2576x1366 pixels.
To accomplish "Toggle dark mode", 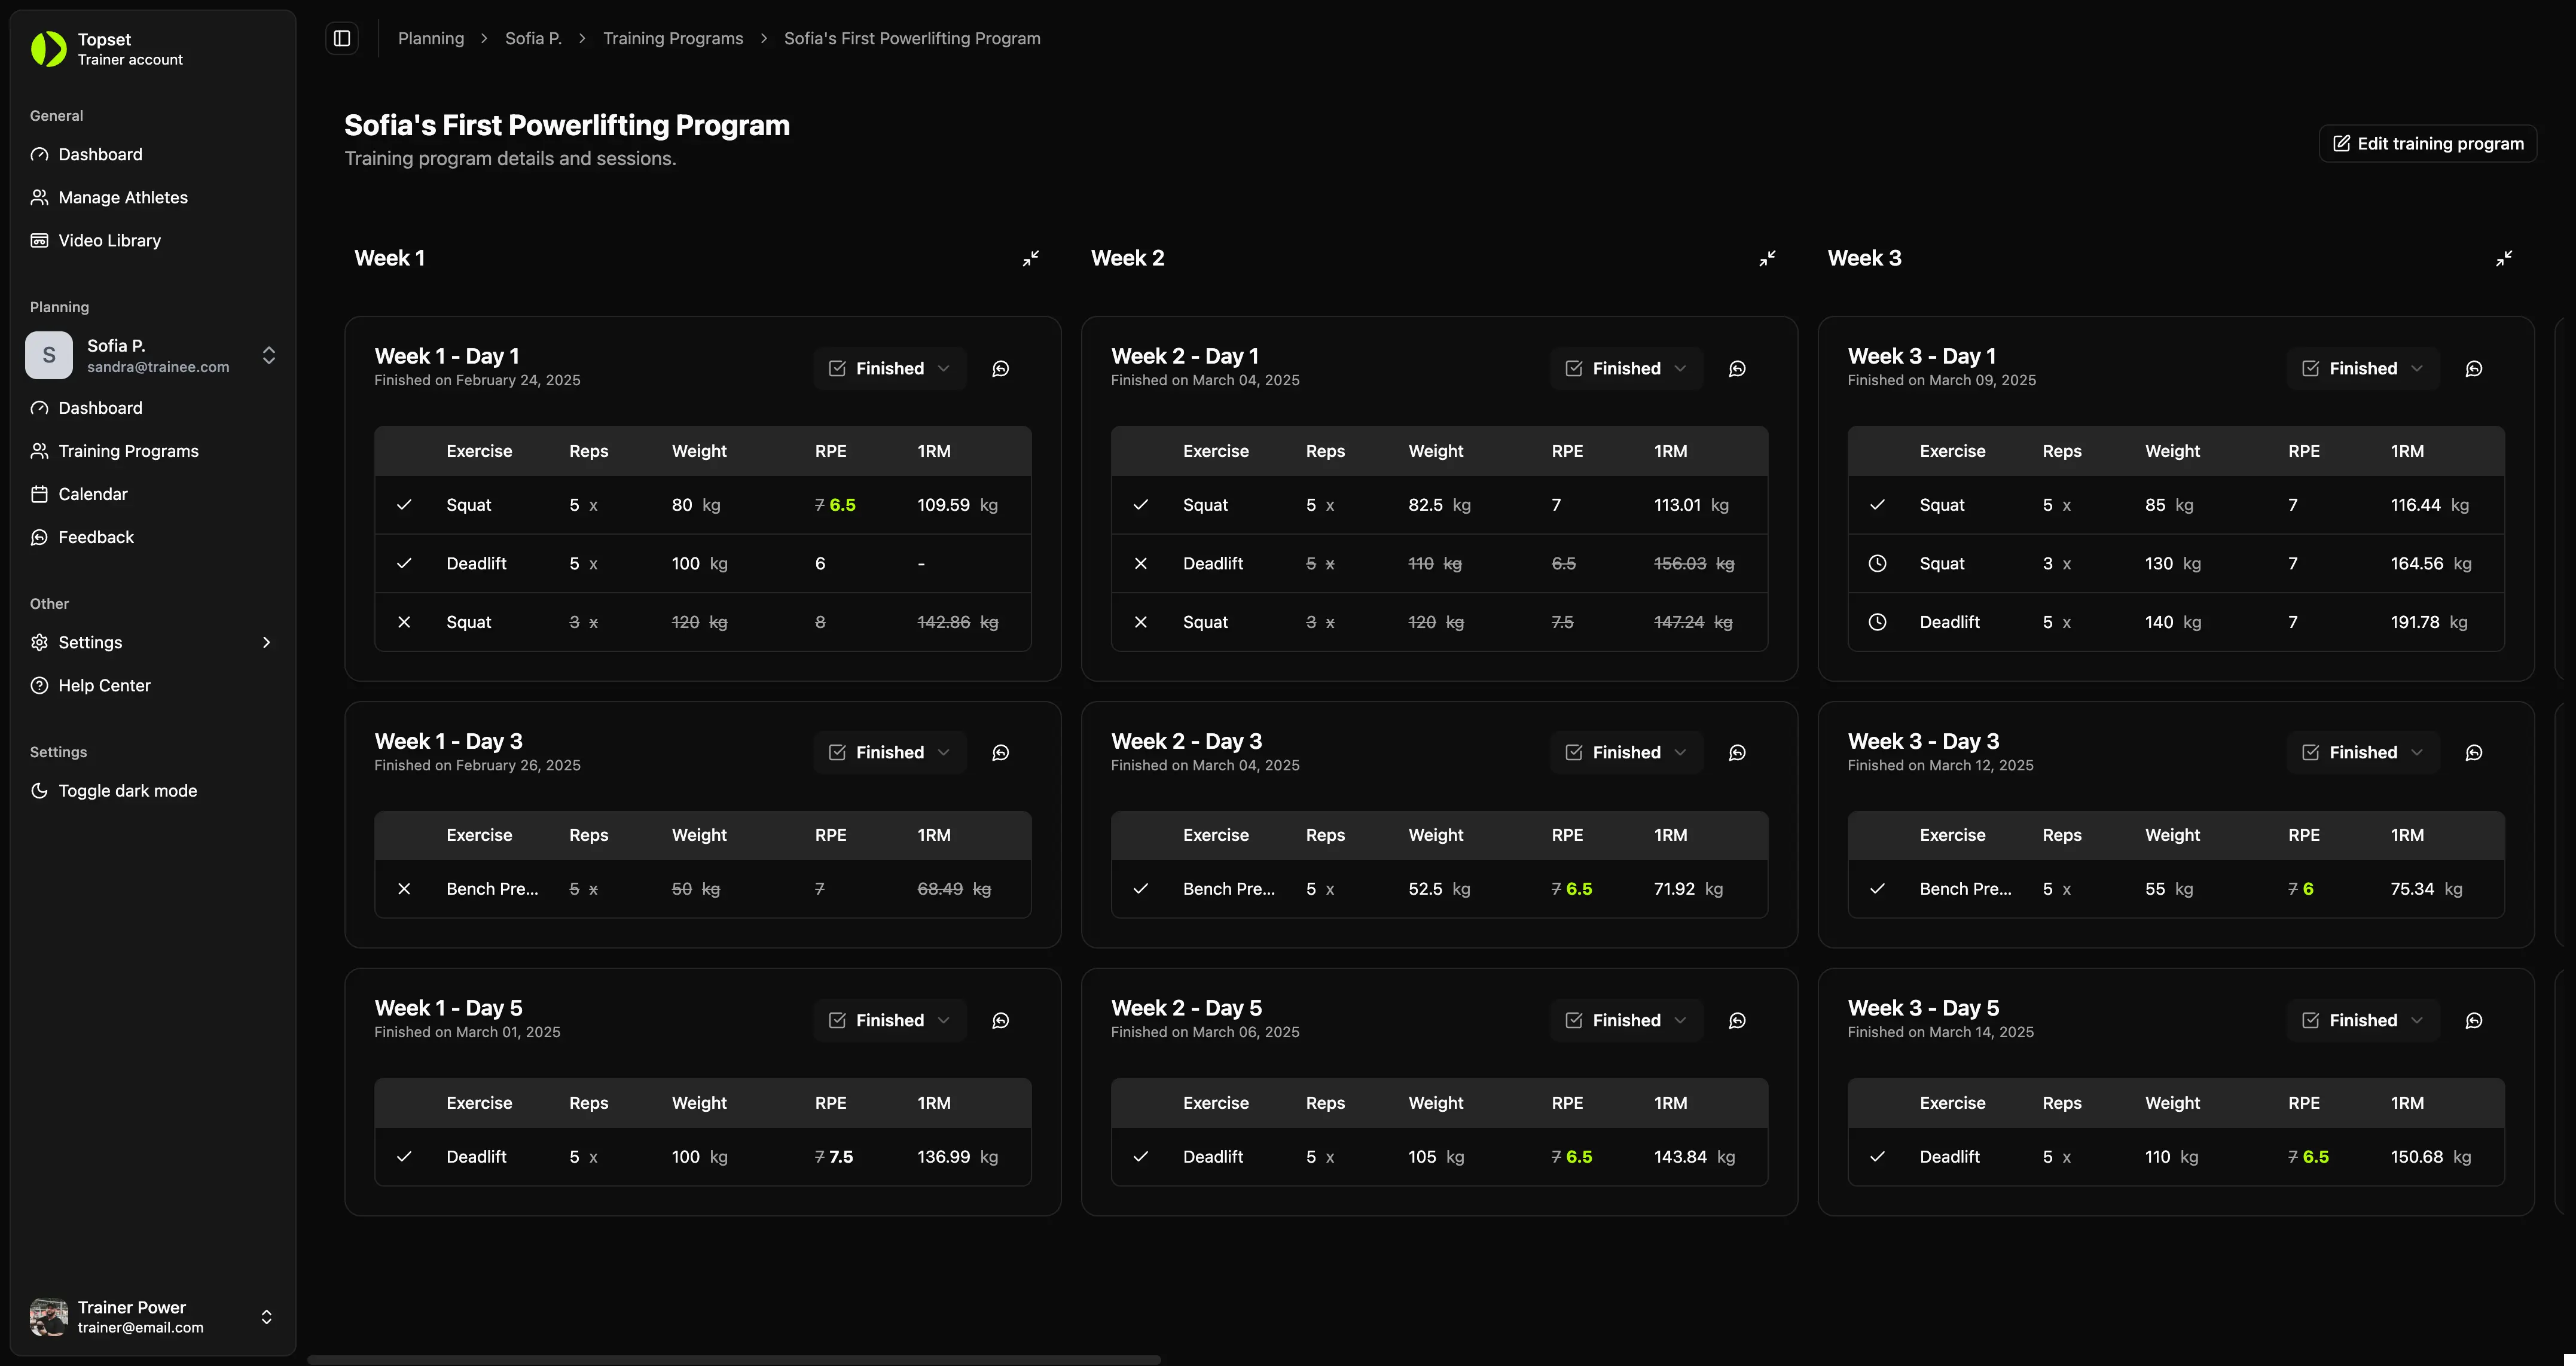I will [127, 790].
